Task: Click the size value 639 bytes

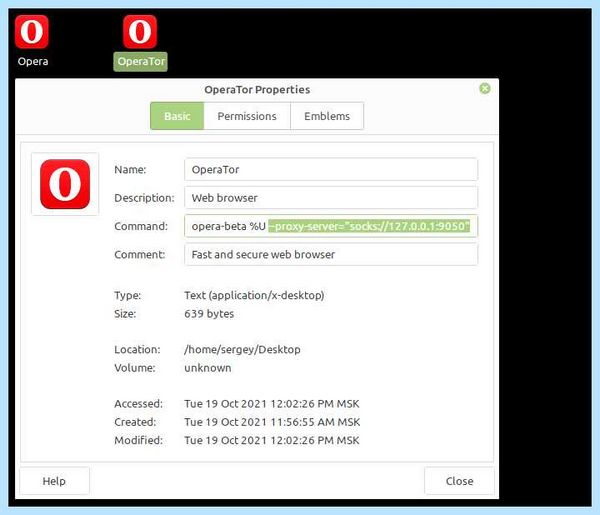Action: click(209, 314)
